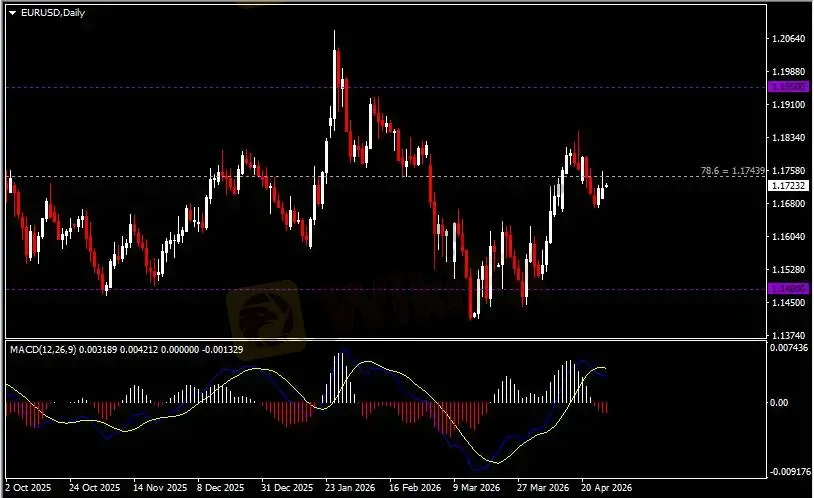Select the 20 Apr 2026 date label
This screenshot has width=814, height=498.
[x=603, y=490]
